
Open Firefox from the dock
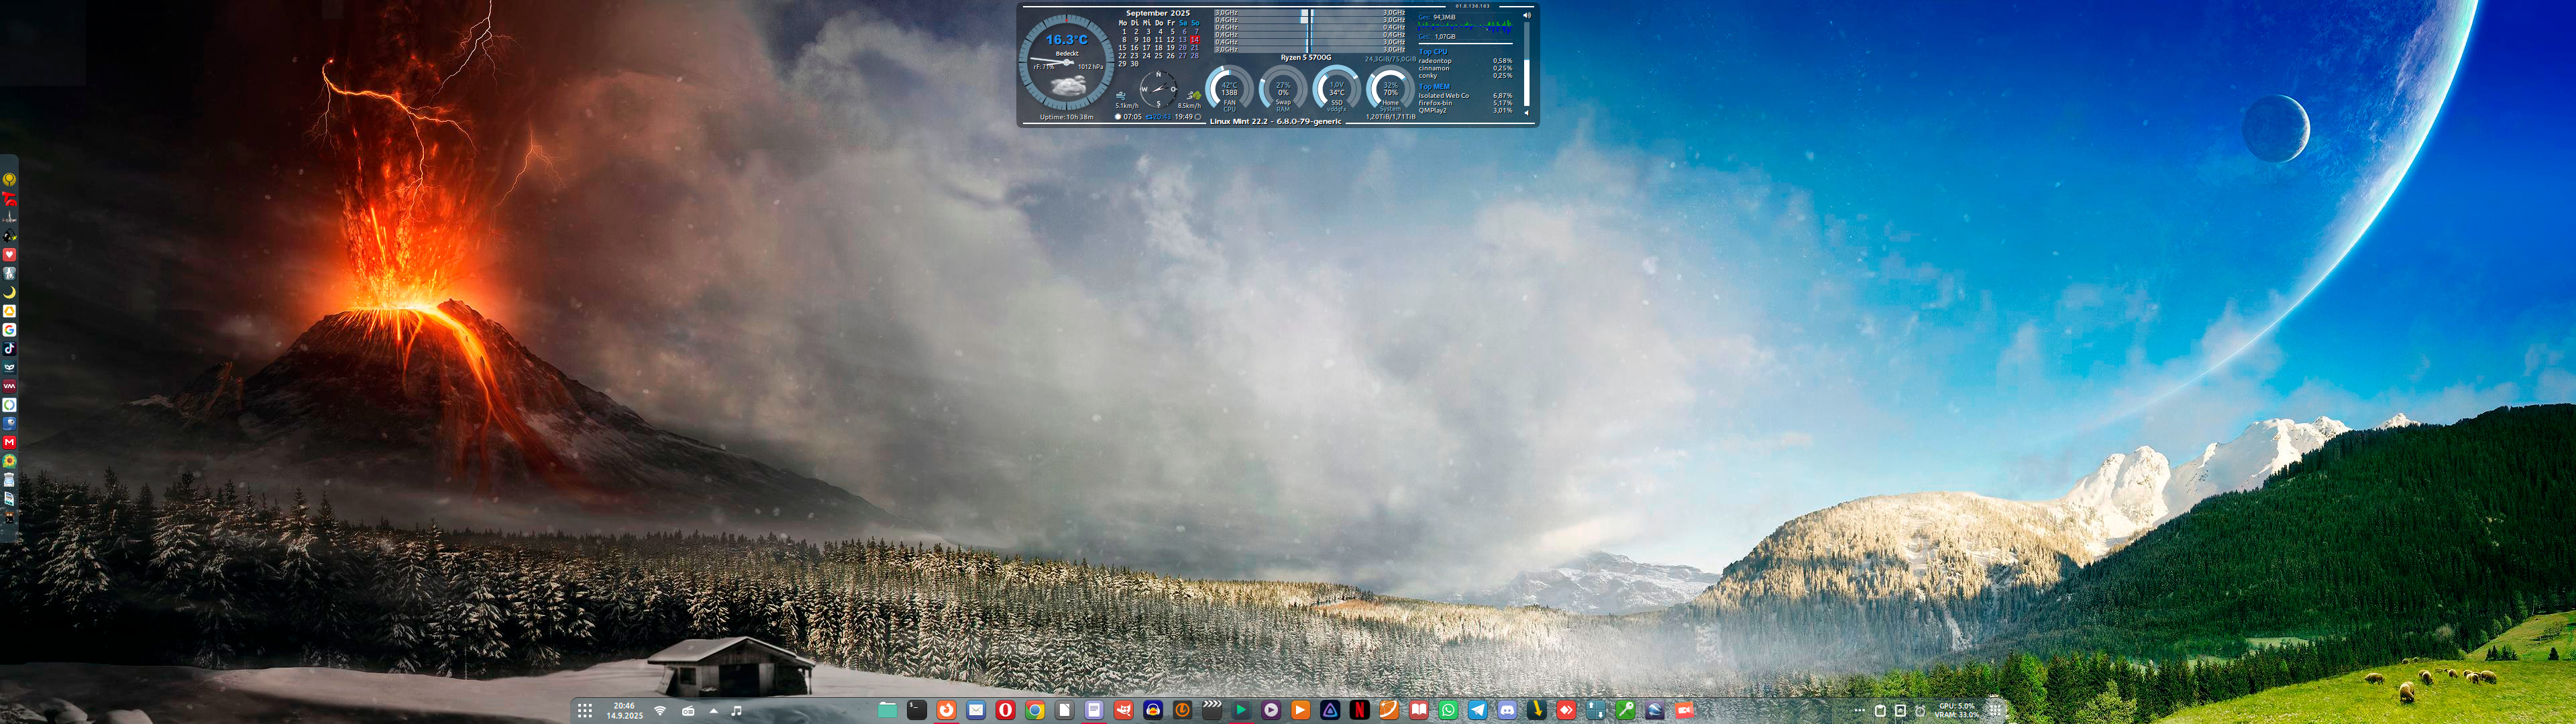click(x=946, y=710)
